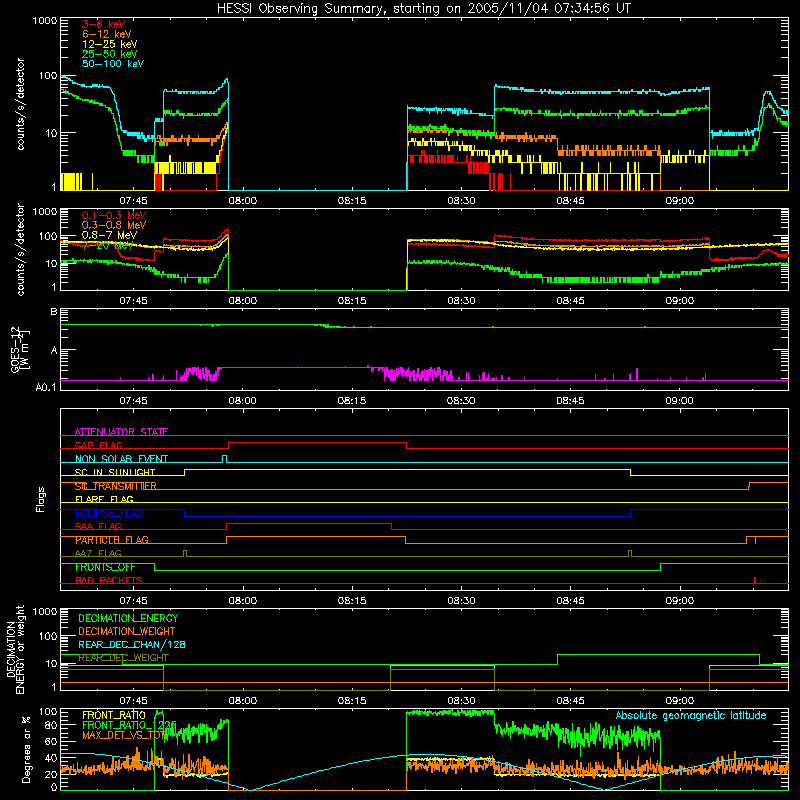Click 08:15 tick under the keV panel
The image size is (800, 800).
point(352,201)
